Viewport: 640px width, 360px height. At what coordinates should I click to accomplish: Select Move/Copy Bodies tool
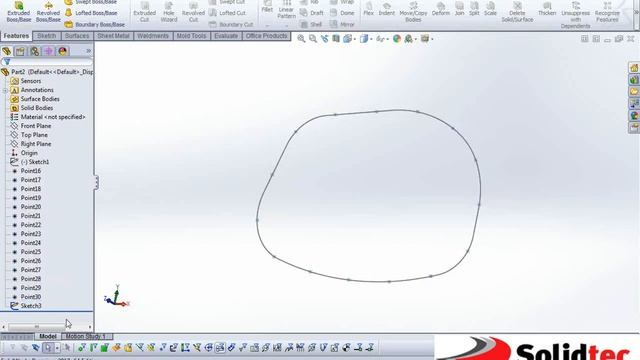coord(413,12)
